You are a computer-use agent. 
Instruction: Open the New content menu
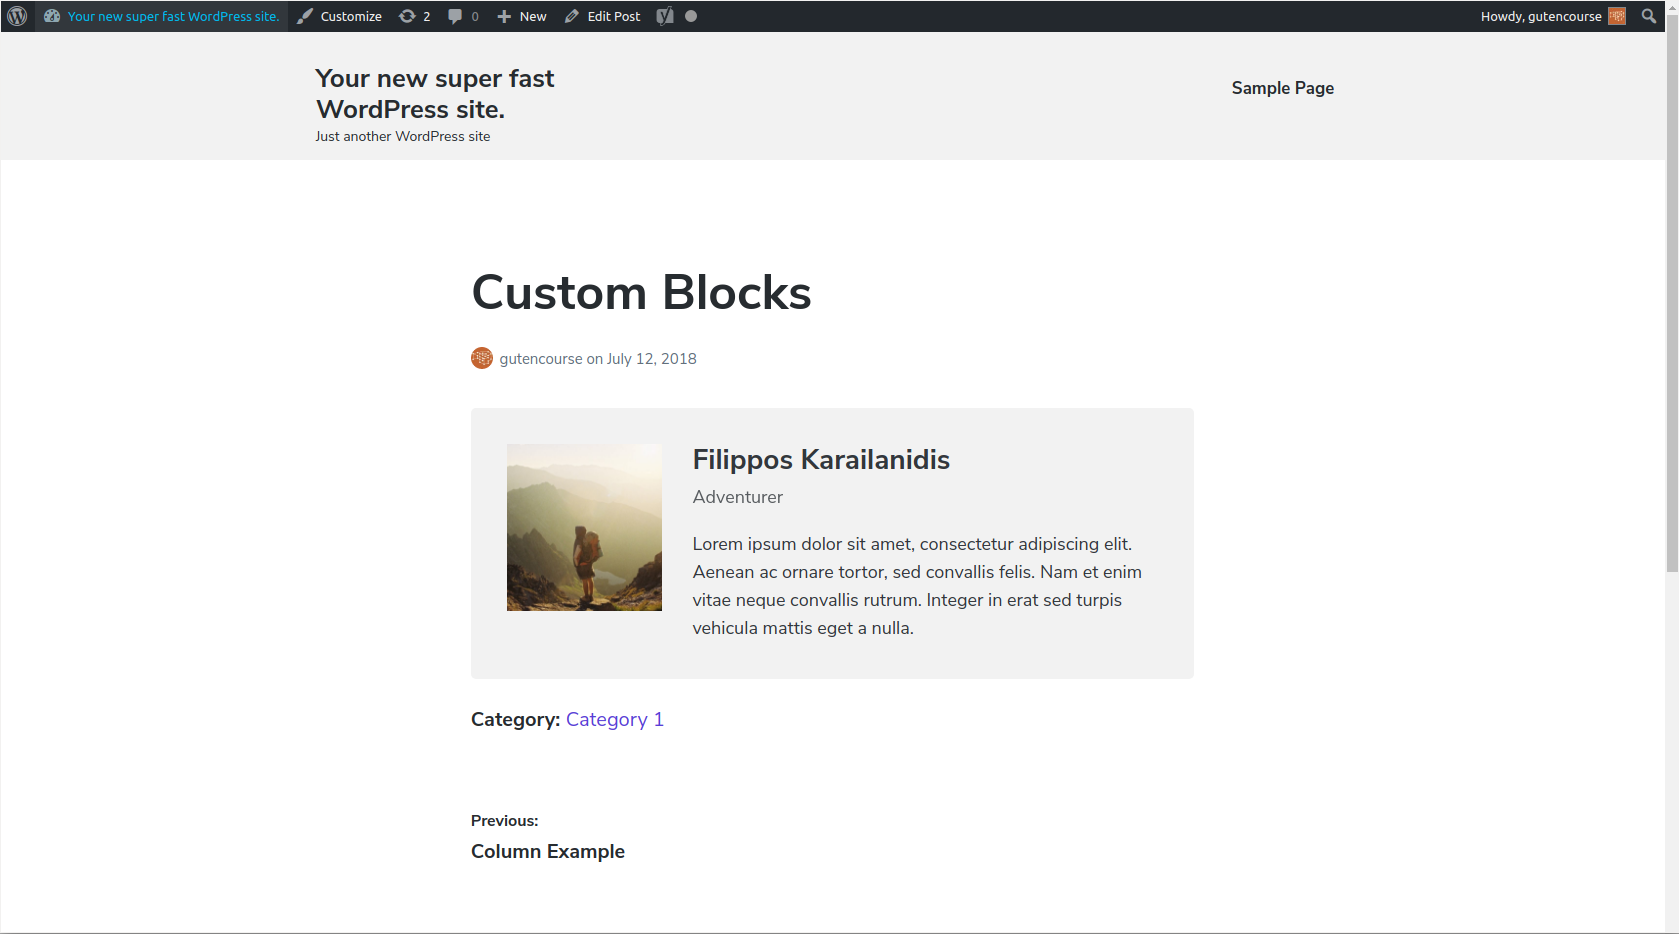coord(522,16)
